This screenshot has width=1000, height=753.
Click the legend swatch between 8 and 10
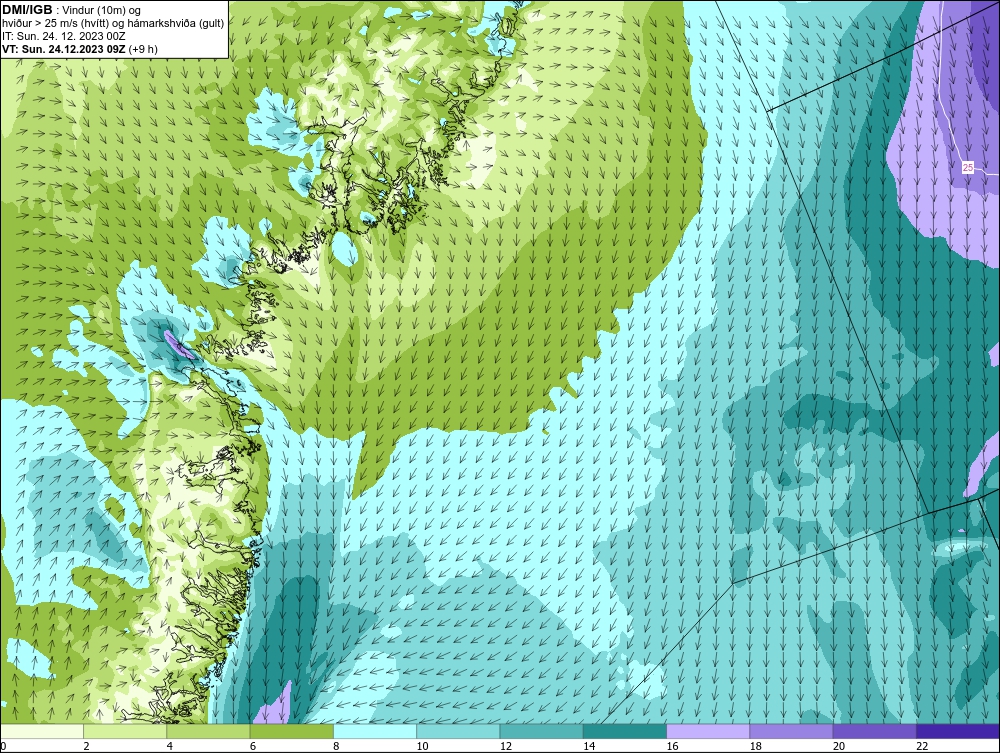click(x=375, y=731)
